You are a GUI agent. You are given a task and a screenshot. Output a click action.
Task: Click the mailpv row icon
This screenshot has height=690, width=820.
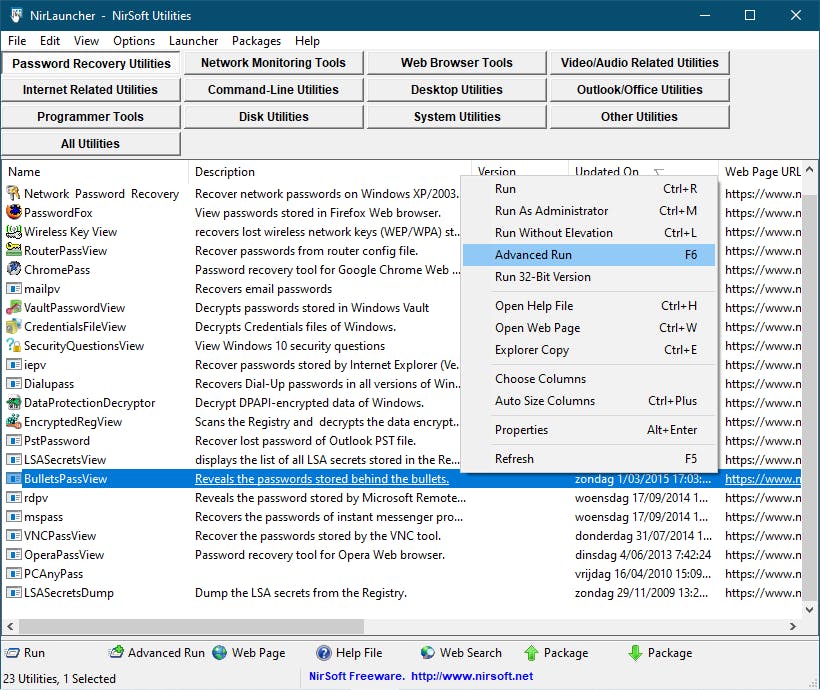(x=14, y=289)
